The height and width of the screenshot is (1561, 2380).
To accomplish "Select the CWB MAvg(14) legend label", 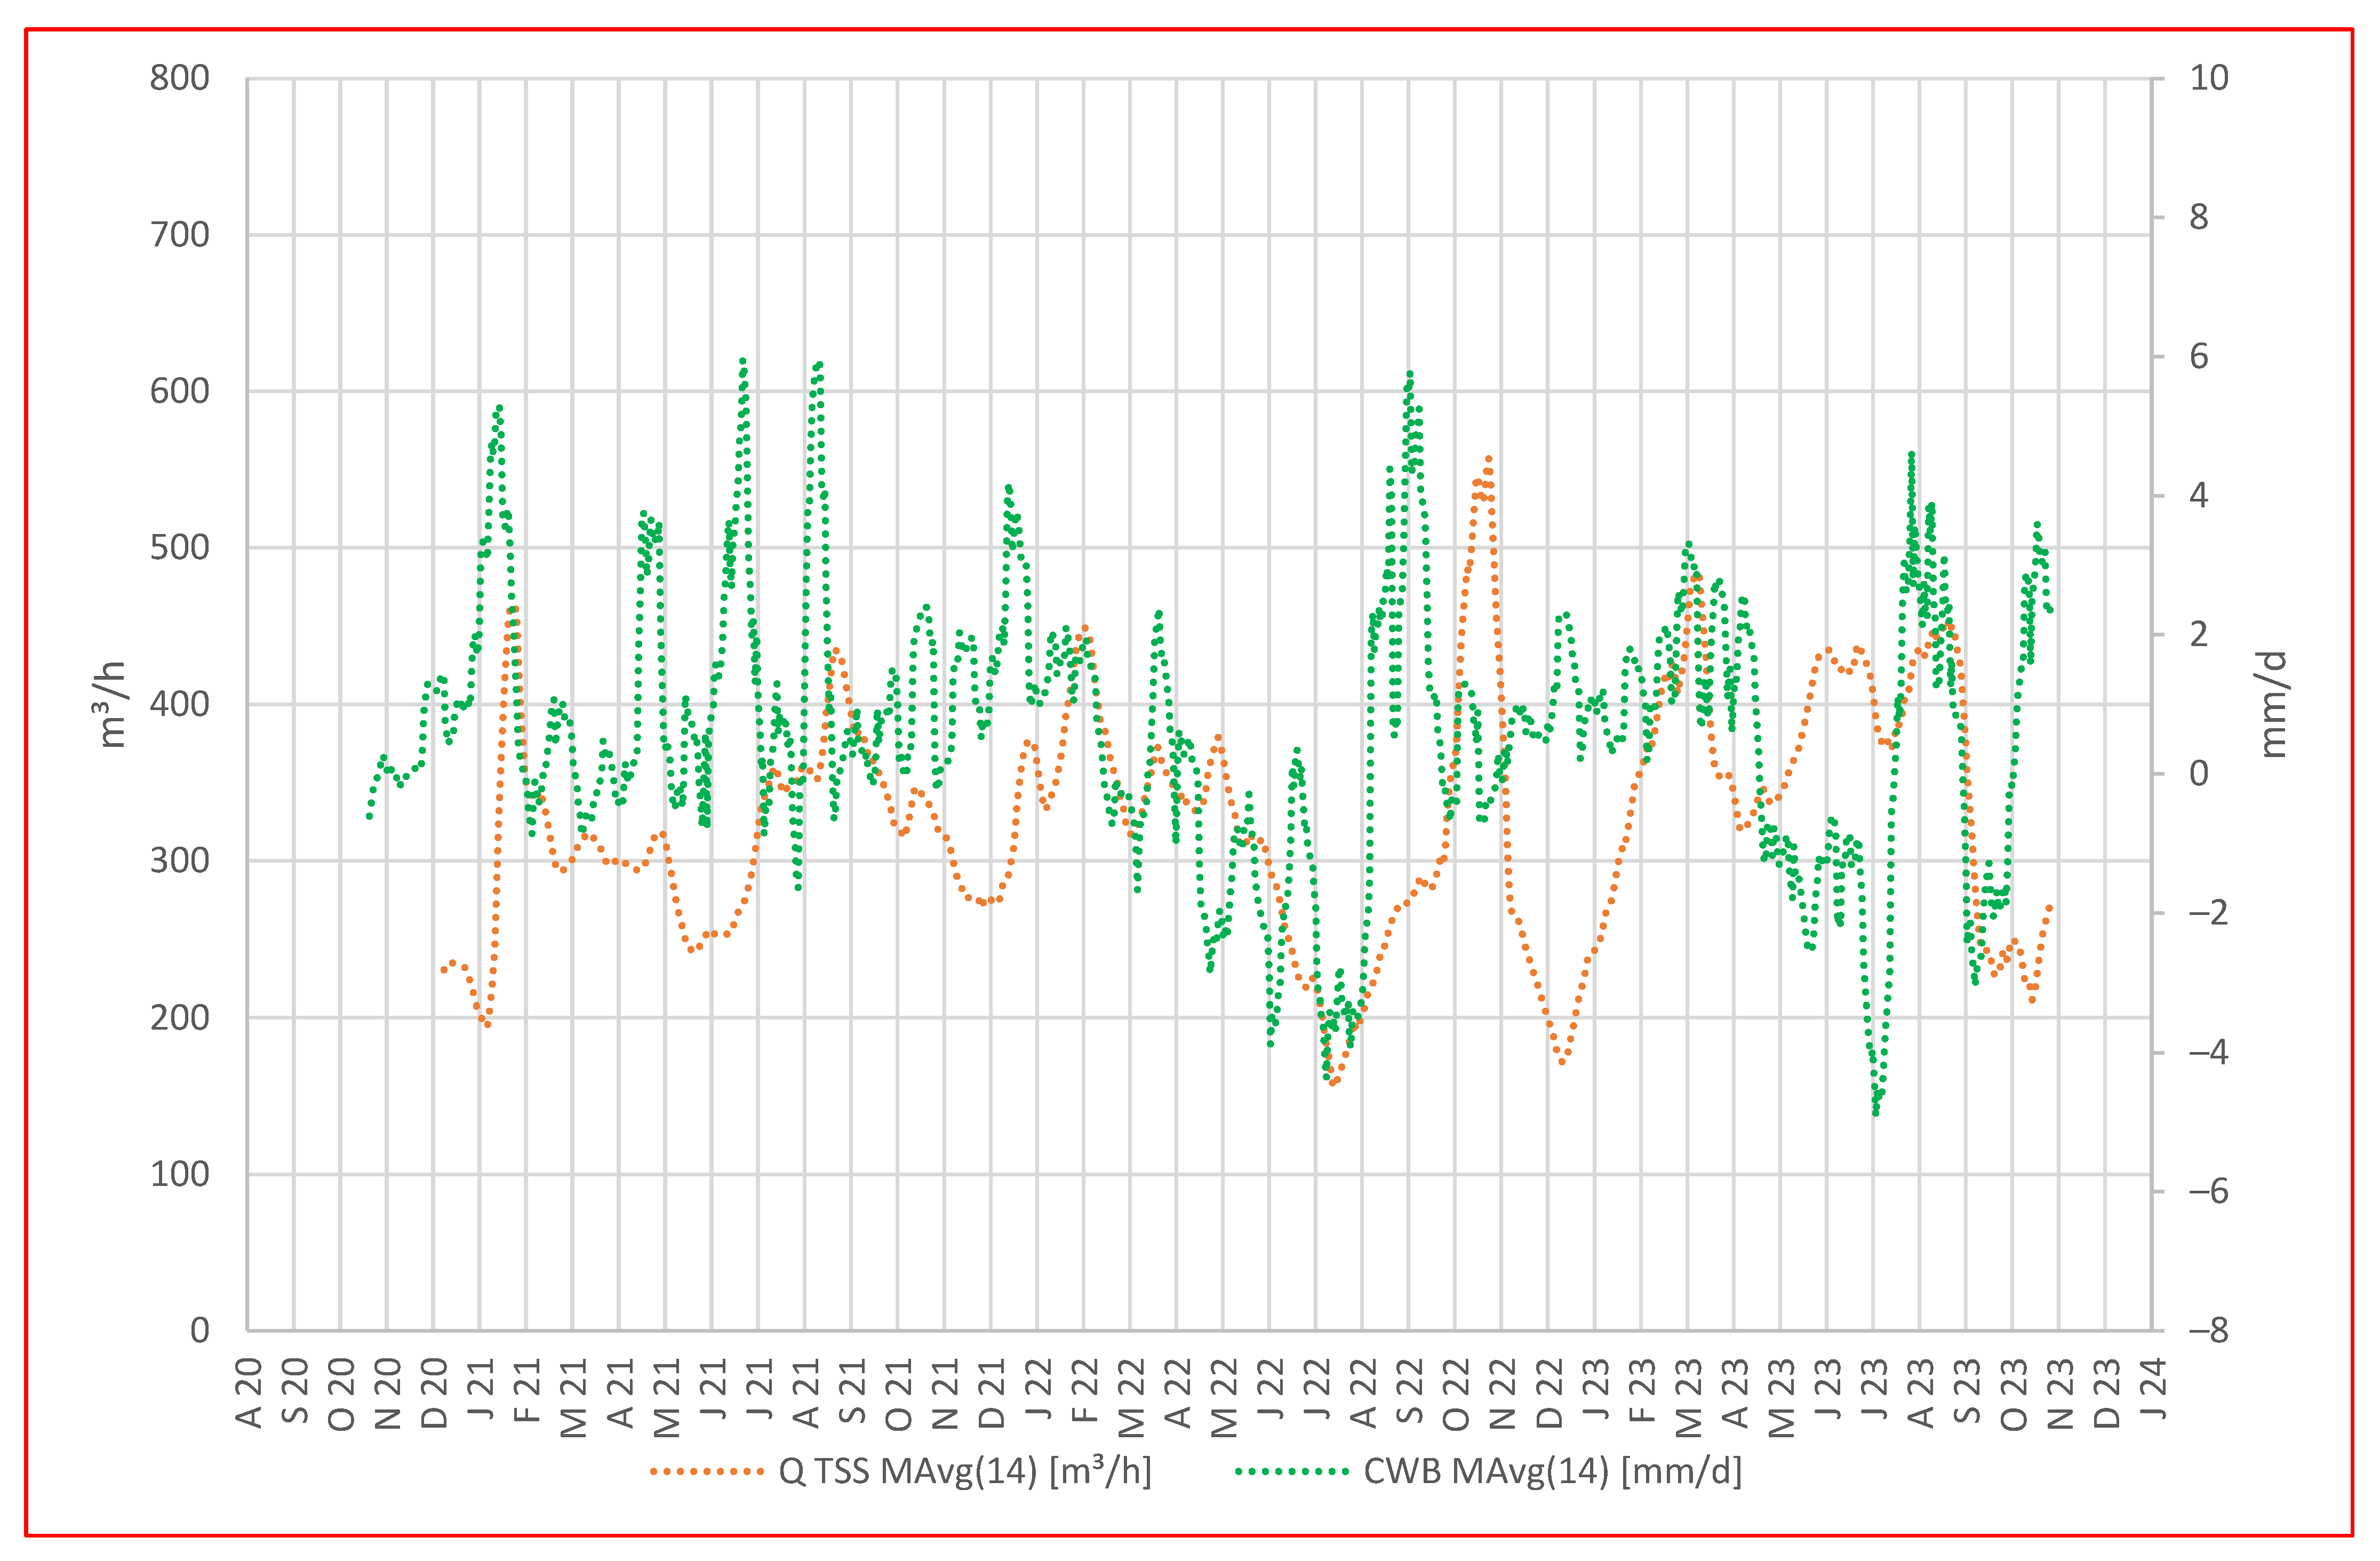I will pyautogui.click(x=1552, y=1472).
